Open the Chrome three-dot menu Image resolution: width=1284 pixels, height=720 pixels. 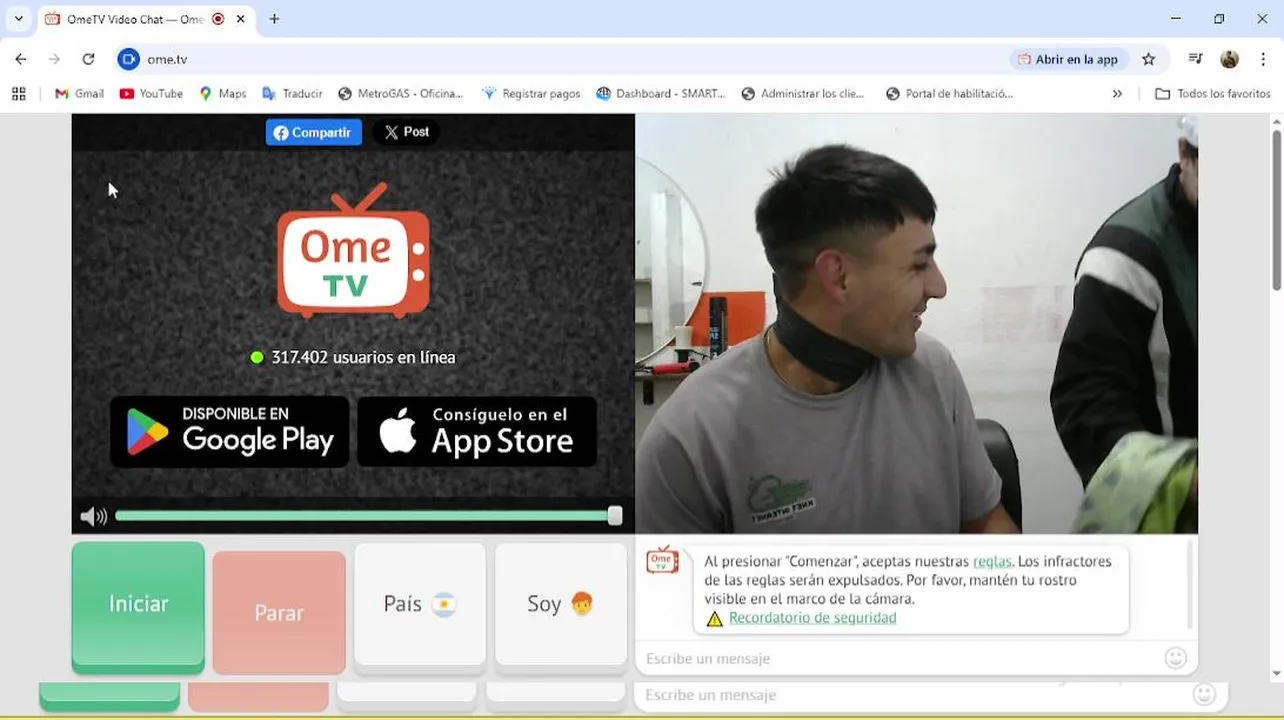1264,59
